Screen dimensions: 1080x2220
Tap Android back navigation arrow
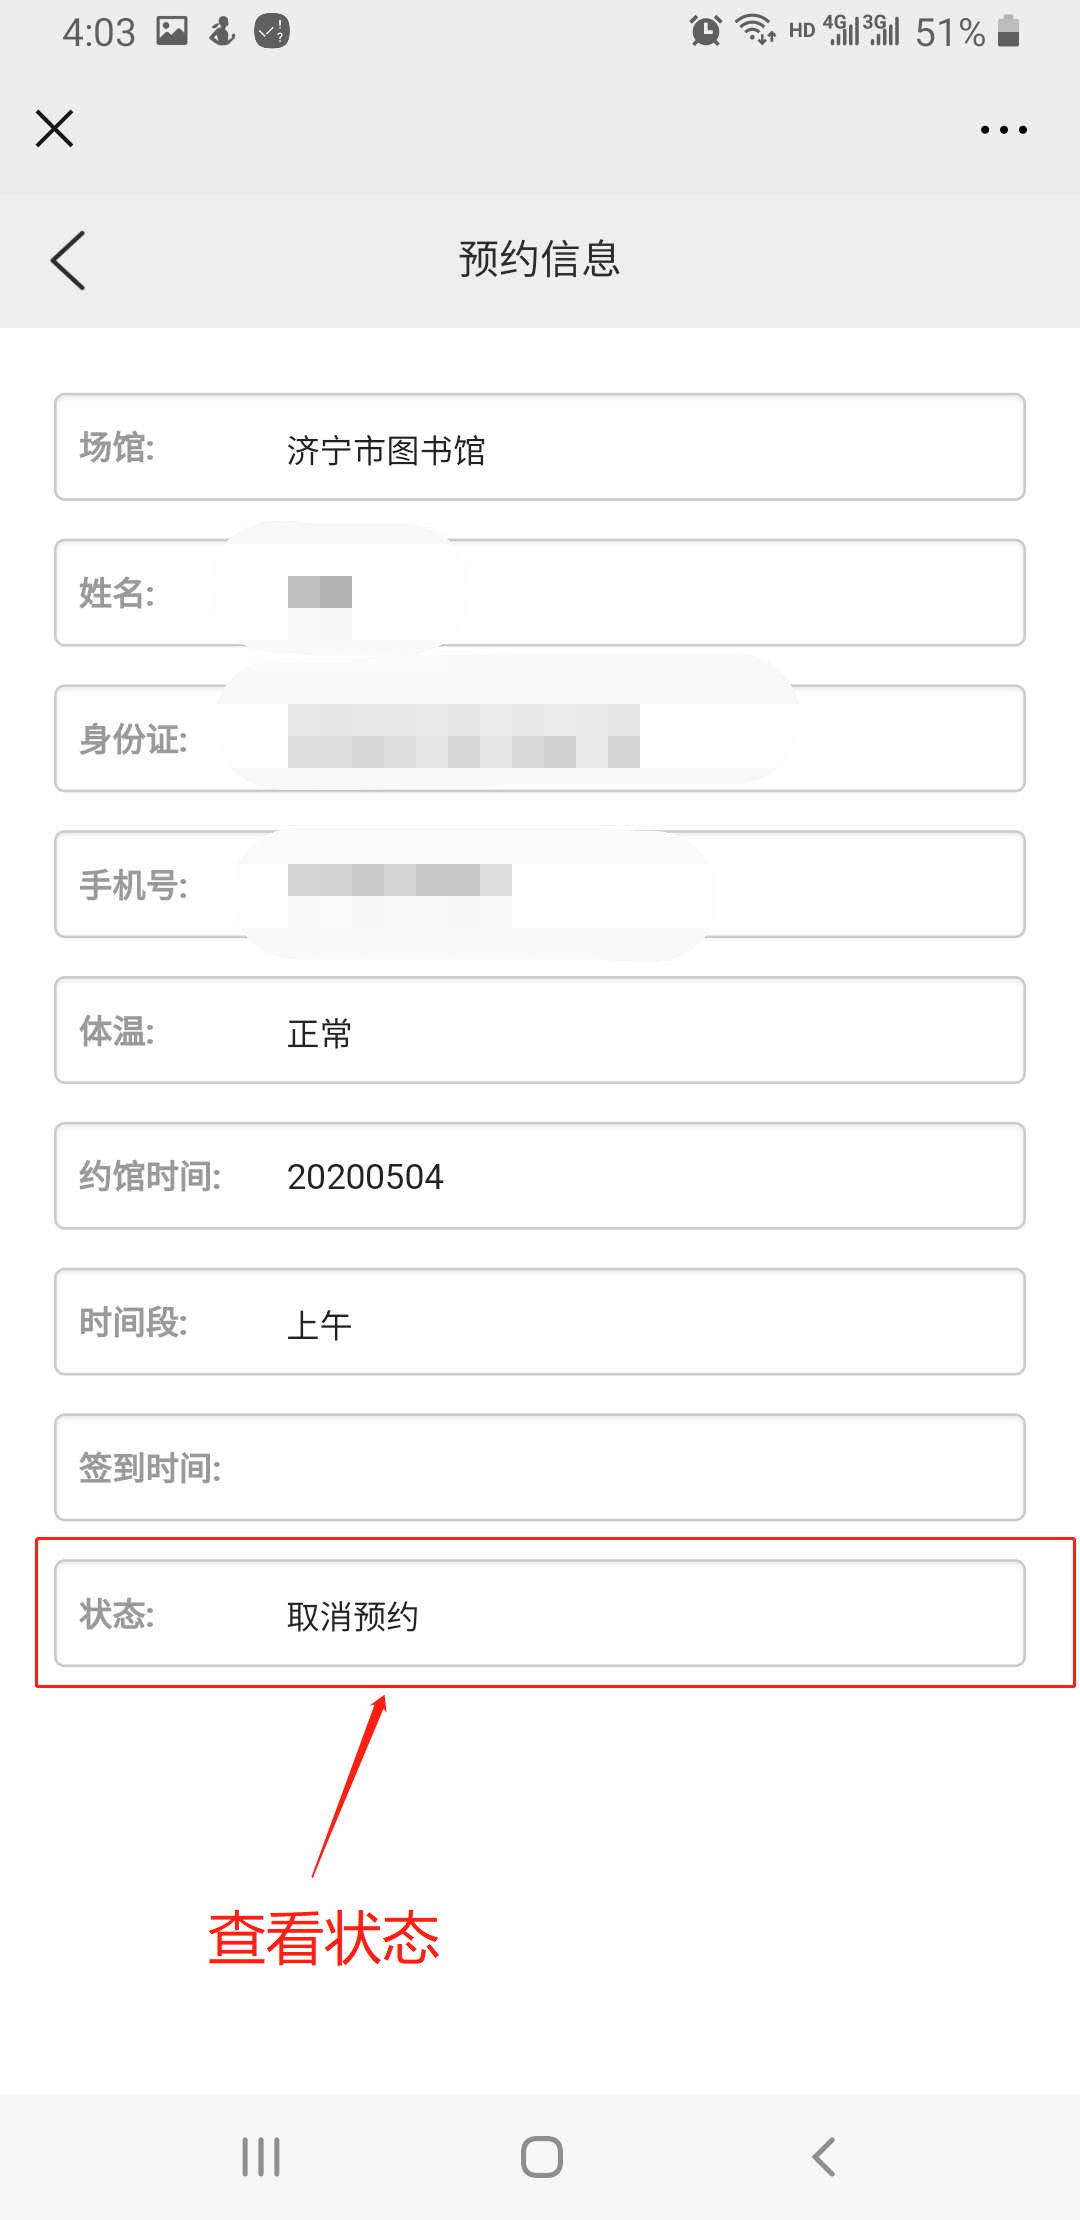[823, 2157]
